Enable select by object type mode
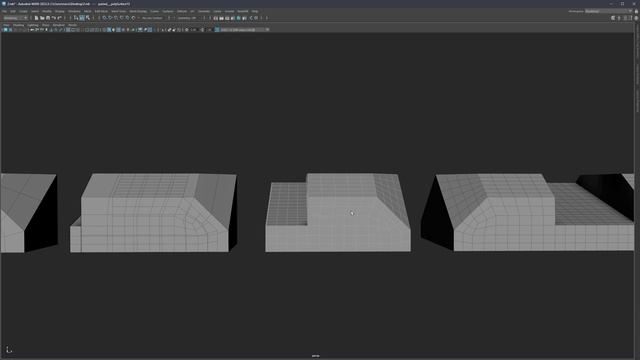 82,18
